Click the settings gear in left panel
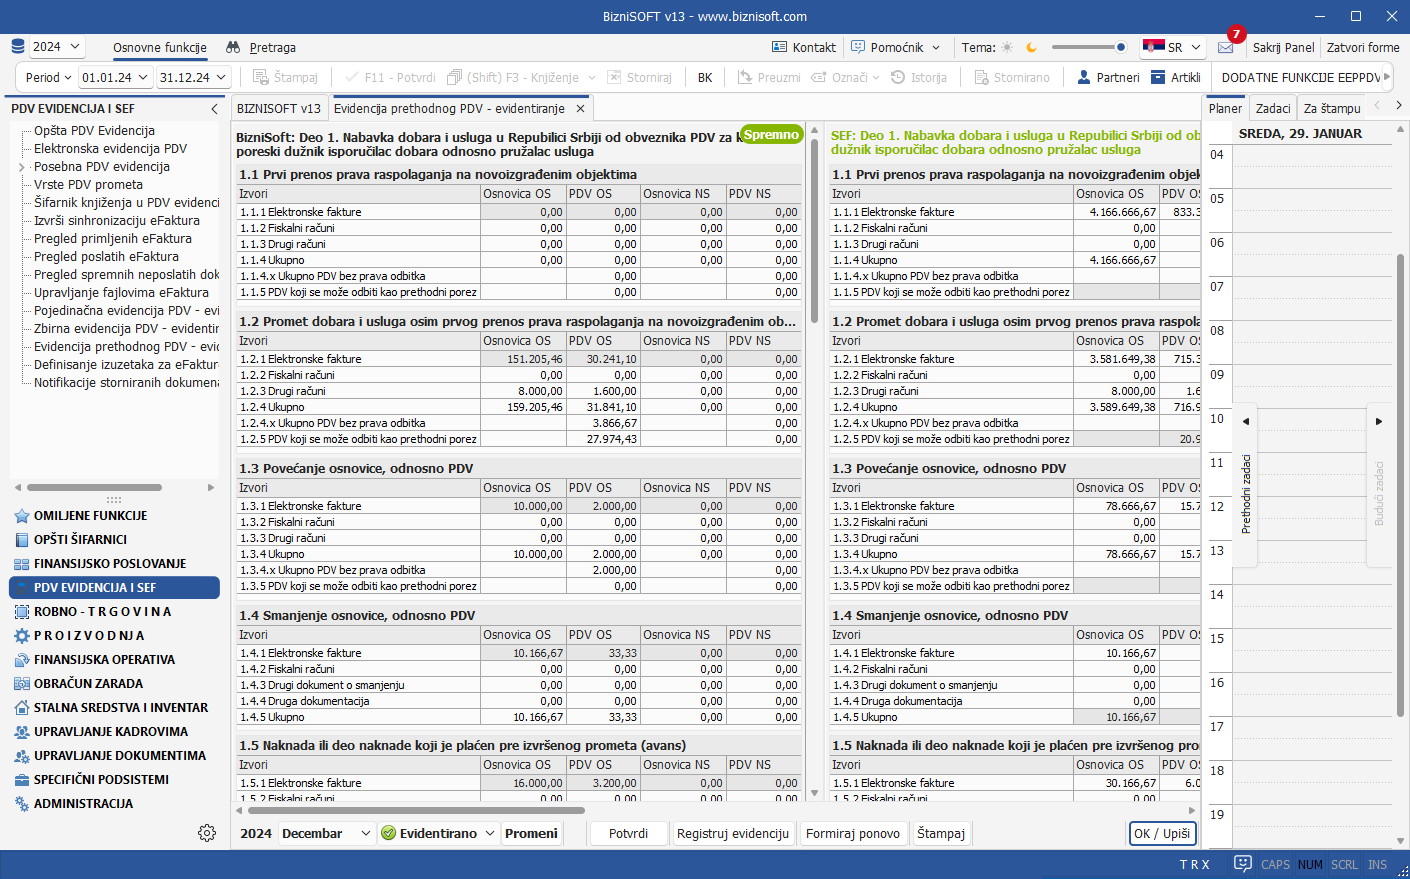 point(207,833)
